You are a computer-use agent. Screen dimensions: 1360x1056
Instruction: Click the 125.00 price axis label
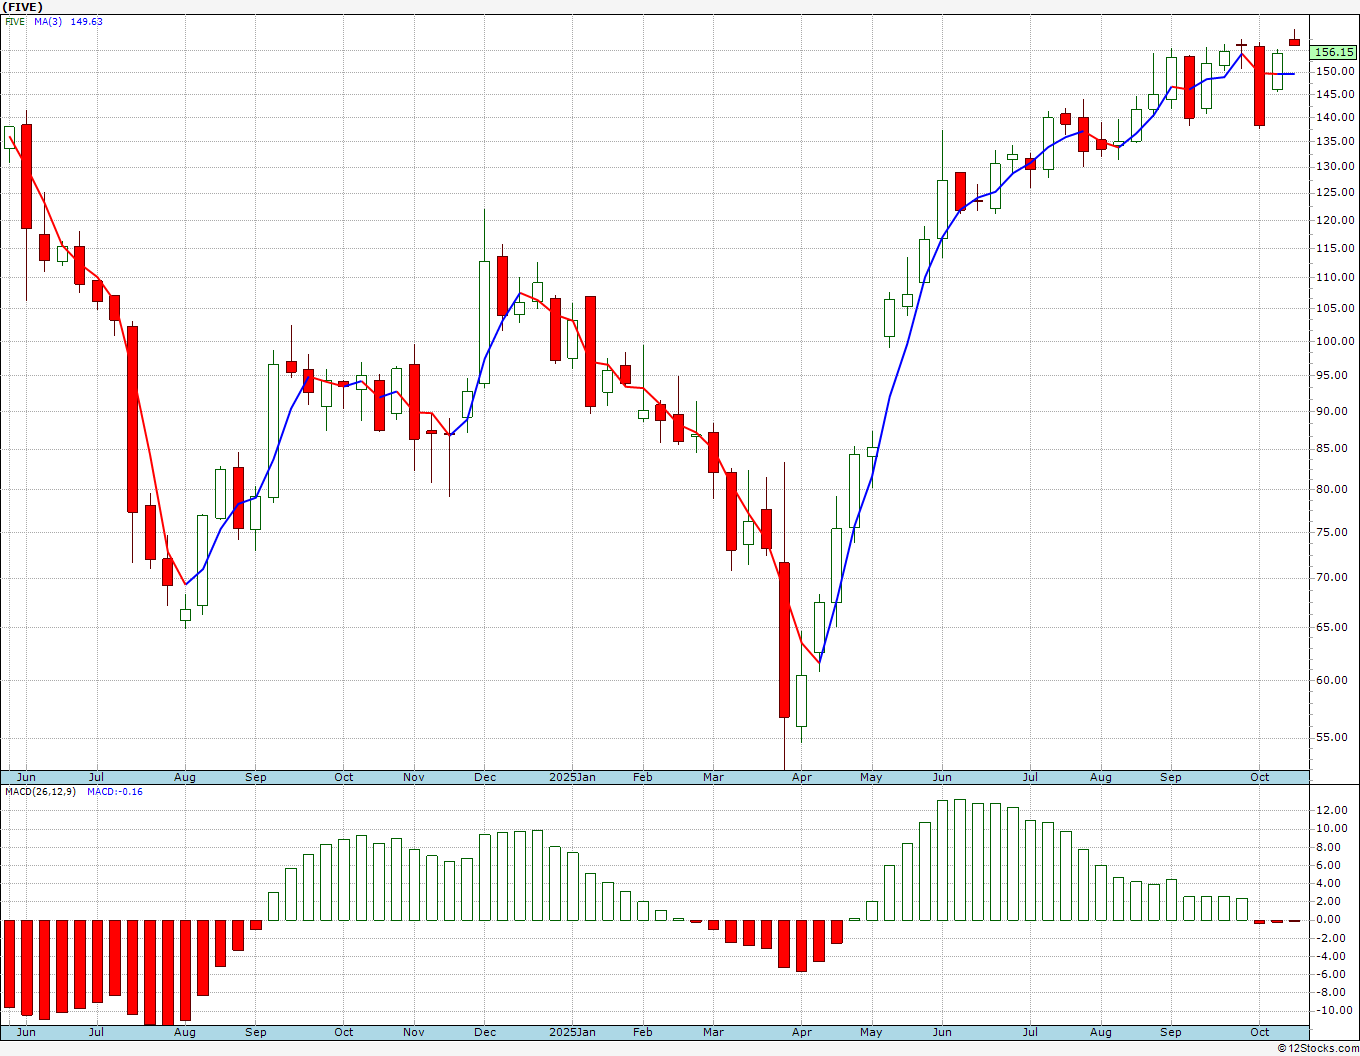coord(1336,193)
